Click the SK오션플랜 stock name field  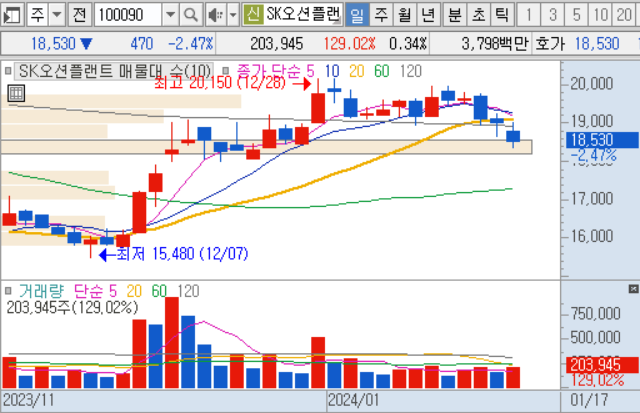pyautogui.click(x=303, y=15)
